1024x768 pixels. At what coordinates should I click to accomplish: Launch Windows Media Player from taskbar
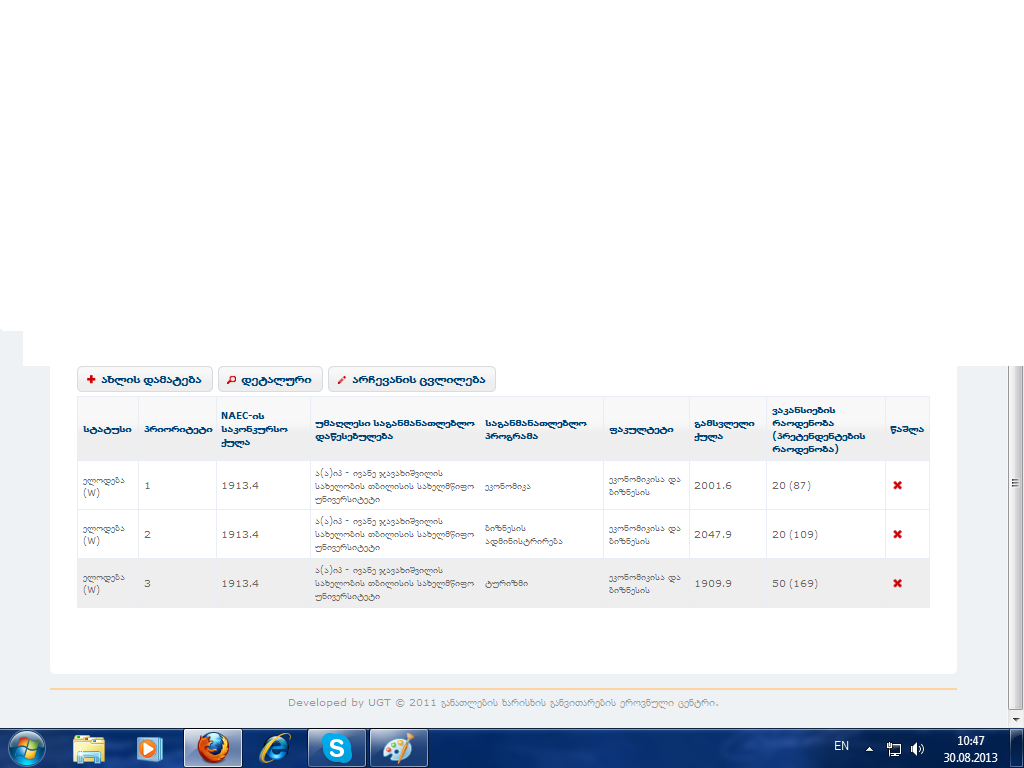(x=149, y=748)
